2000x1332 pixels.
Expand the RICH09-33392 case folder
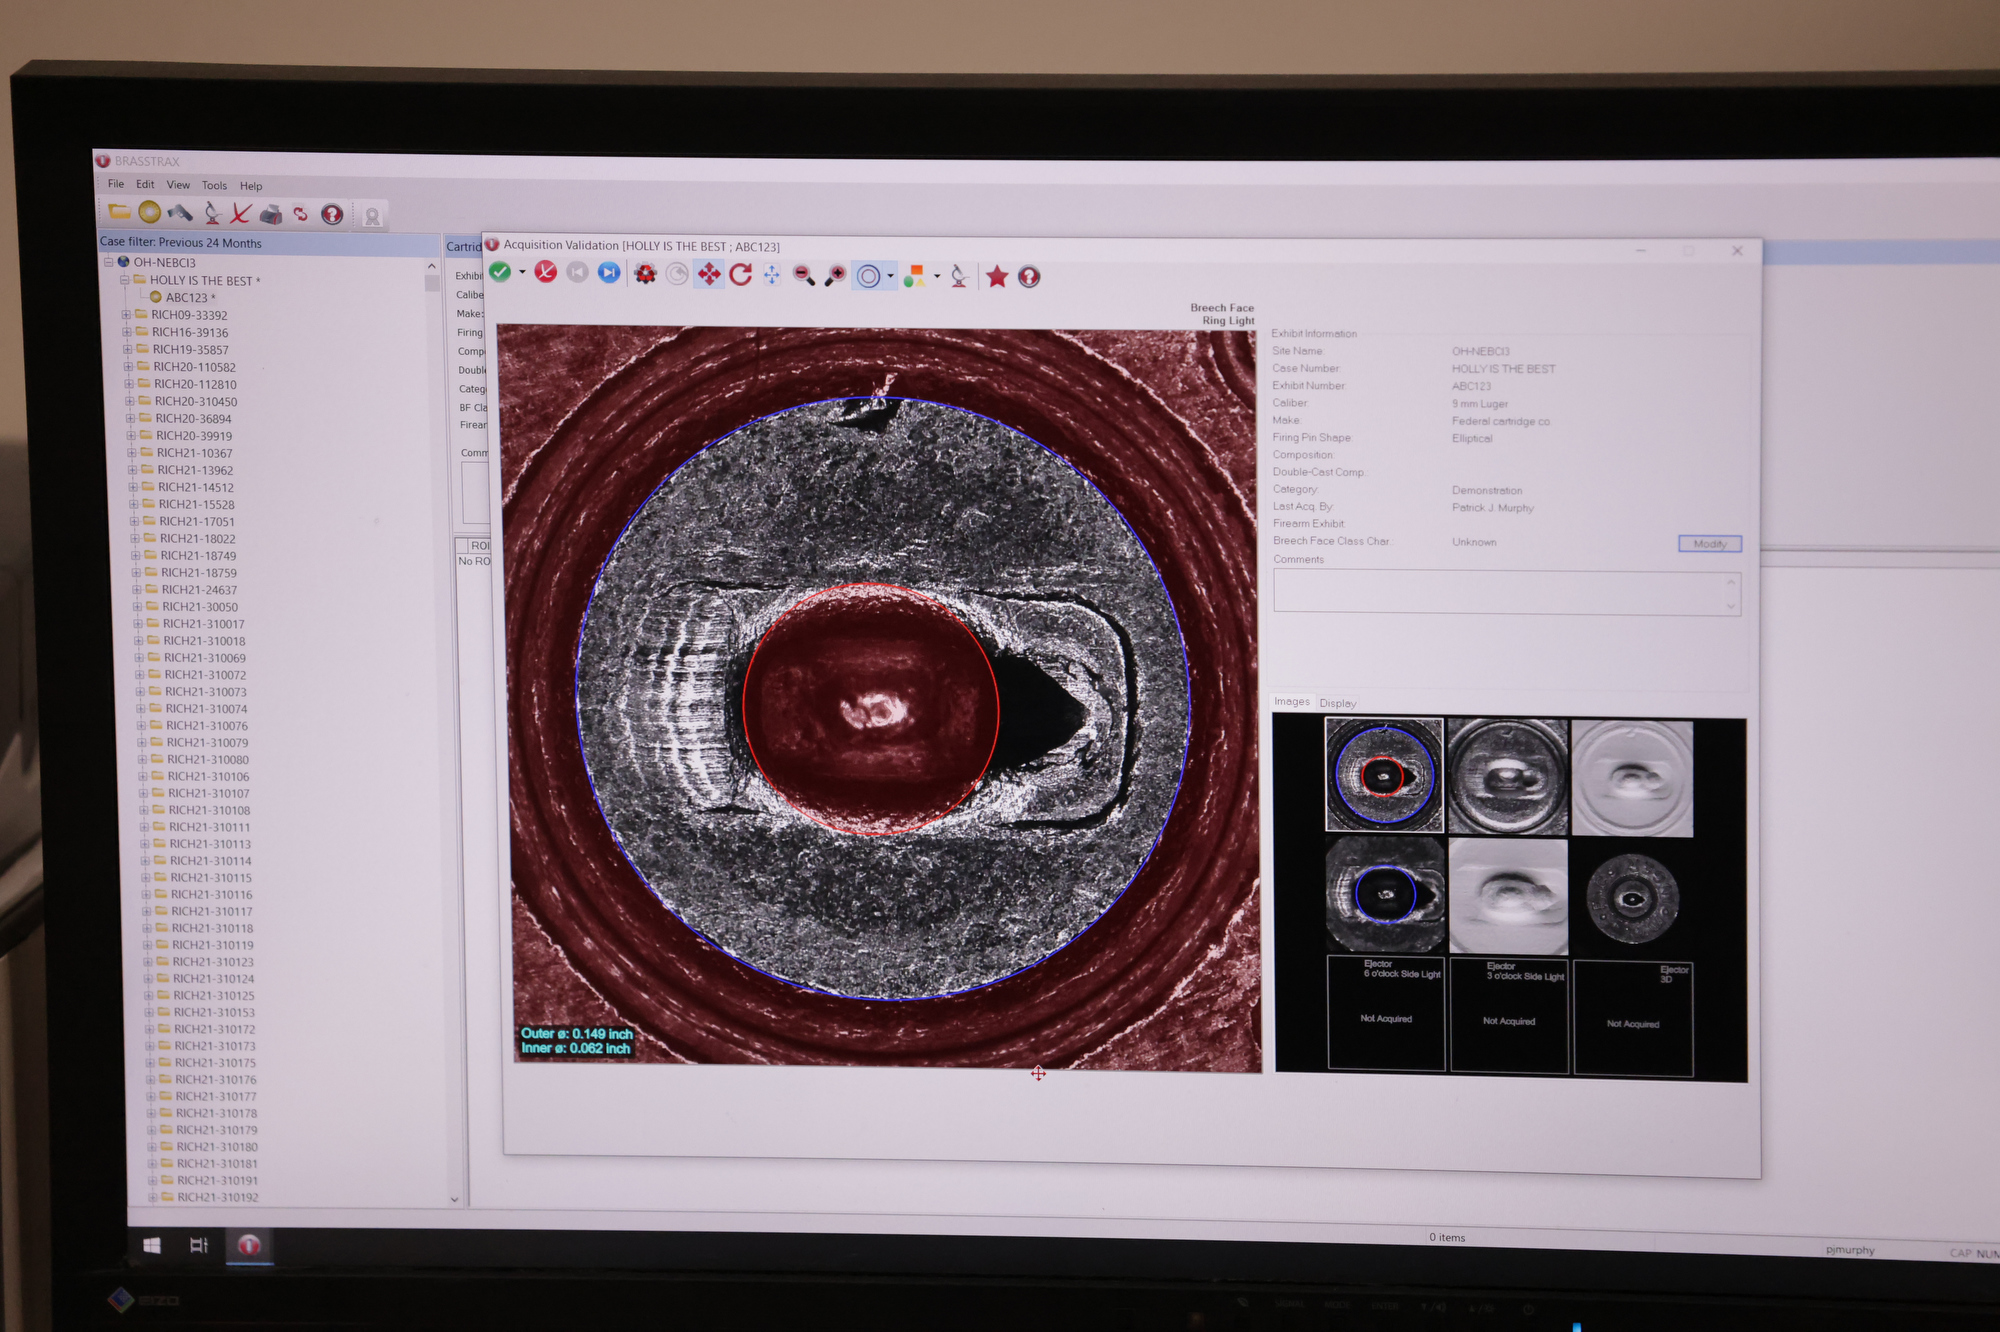(x=127, y=315)
